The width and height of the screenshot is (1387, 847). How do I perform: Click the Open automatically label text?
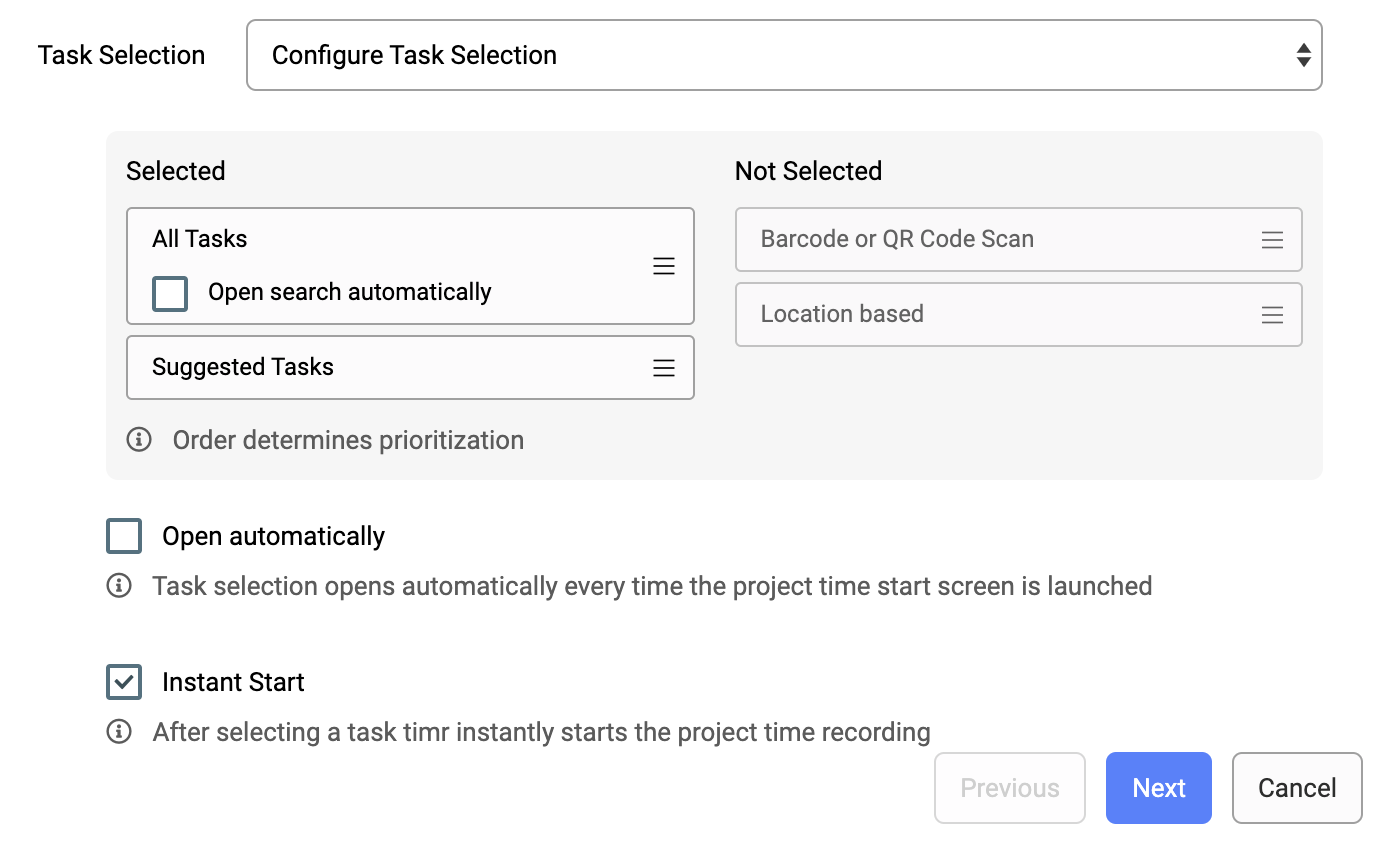pyautogui.click(x=273, y=536)
